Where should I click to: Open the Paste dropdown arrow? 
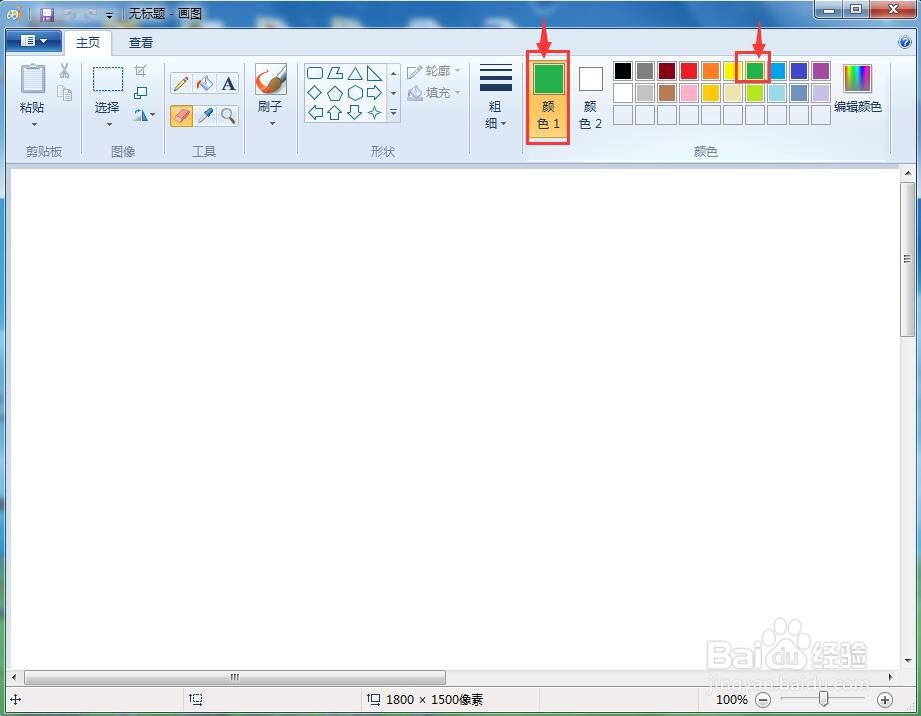click(x=33, y=124)
